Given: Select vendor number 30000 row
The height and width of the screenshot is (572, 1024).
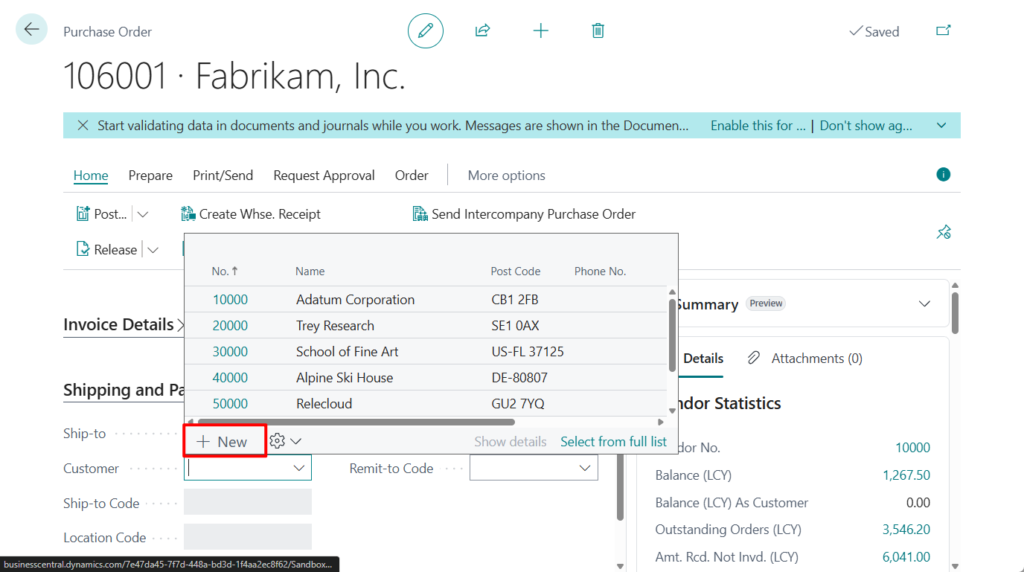Looking at the screenshot, I should [230, 352].
